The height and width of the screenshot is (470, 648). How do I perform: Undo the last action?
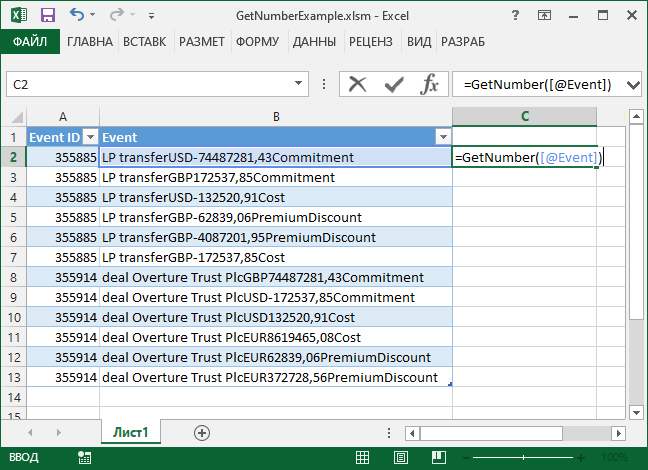77,15
